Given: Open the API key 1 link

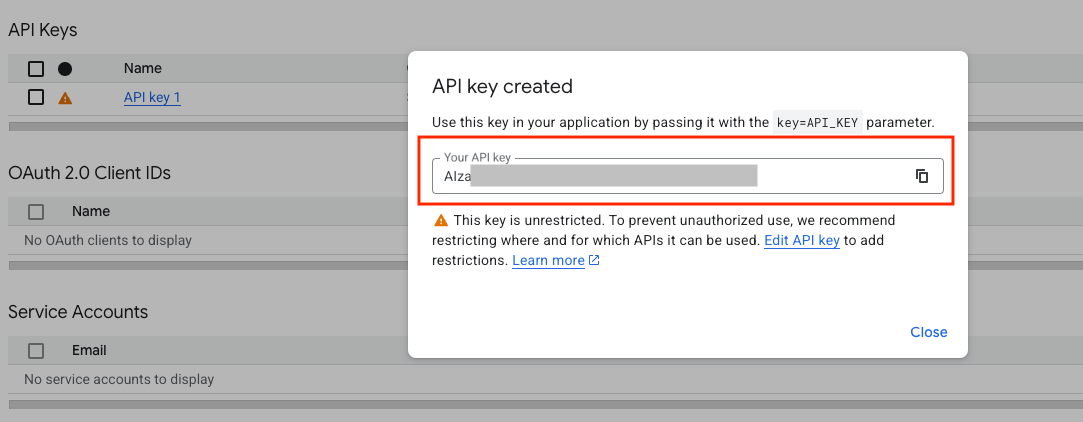Looking at the screenshot, I should (152, 97).
